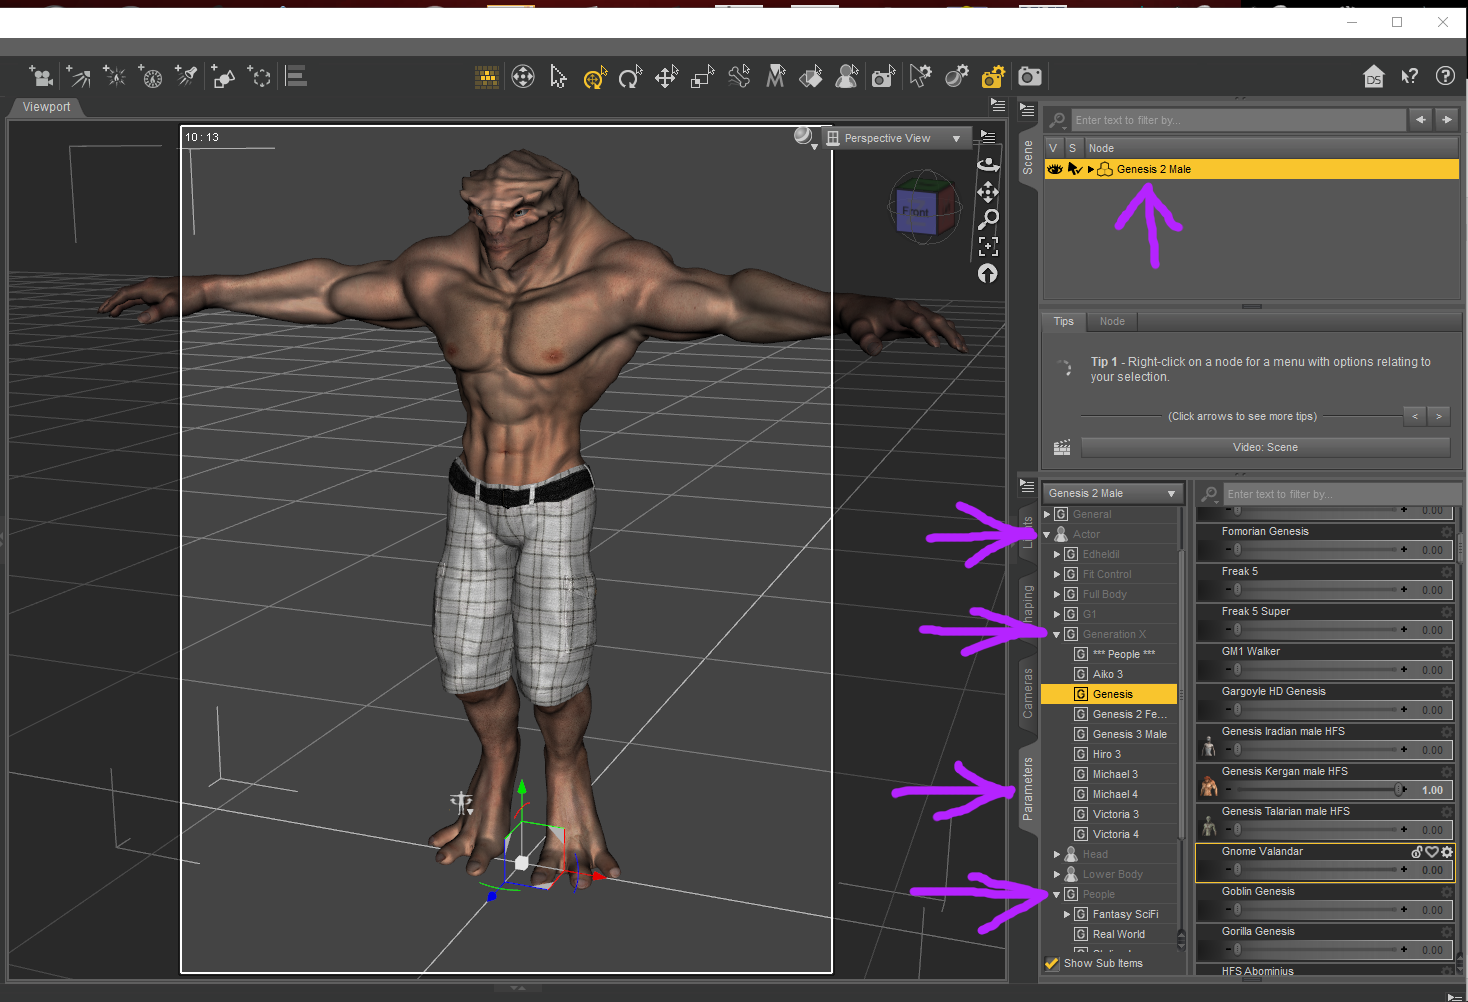Viewport: 1468px width, 1002px height.
Task: Show the next tip
Action: point(1439,416)
